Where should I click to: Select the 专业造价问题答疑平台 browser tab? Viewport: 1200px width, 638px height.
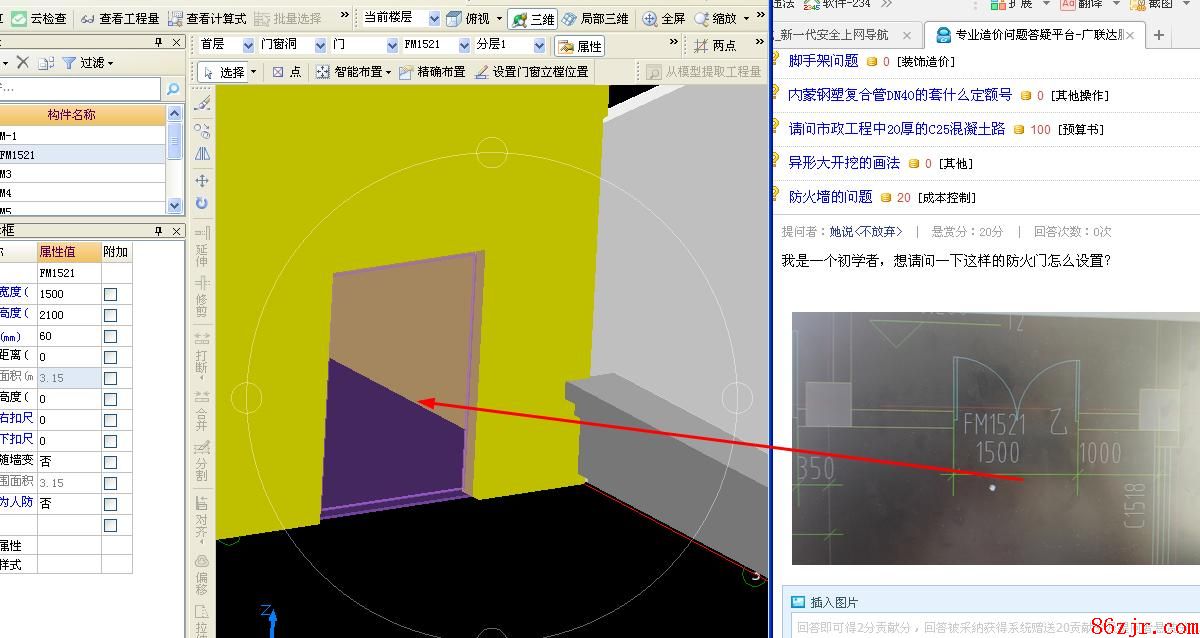pyautogui.click(x=1033, y=35)
